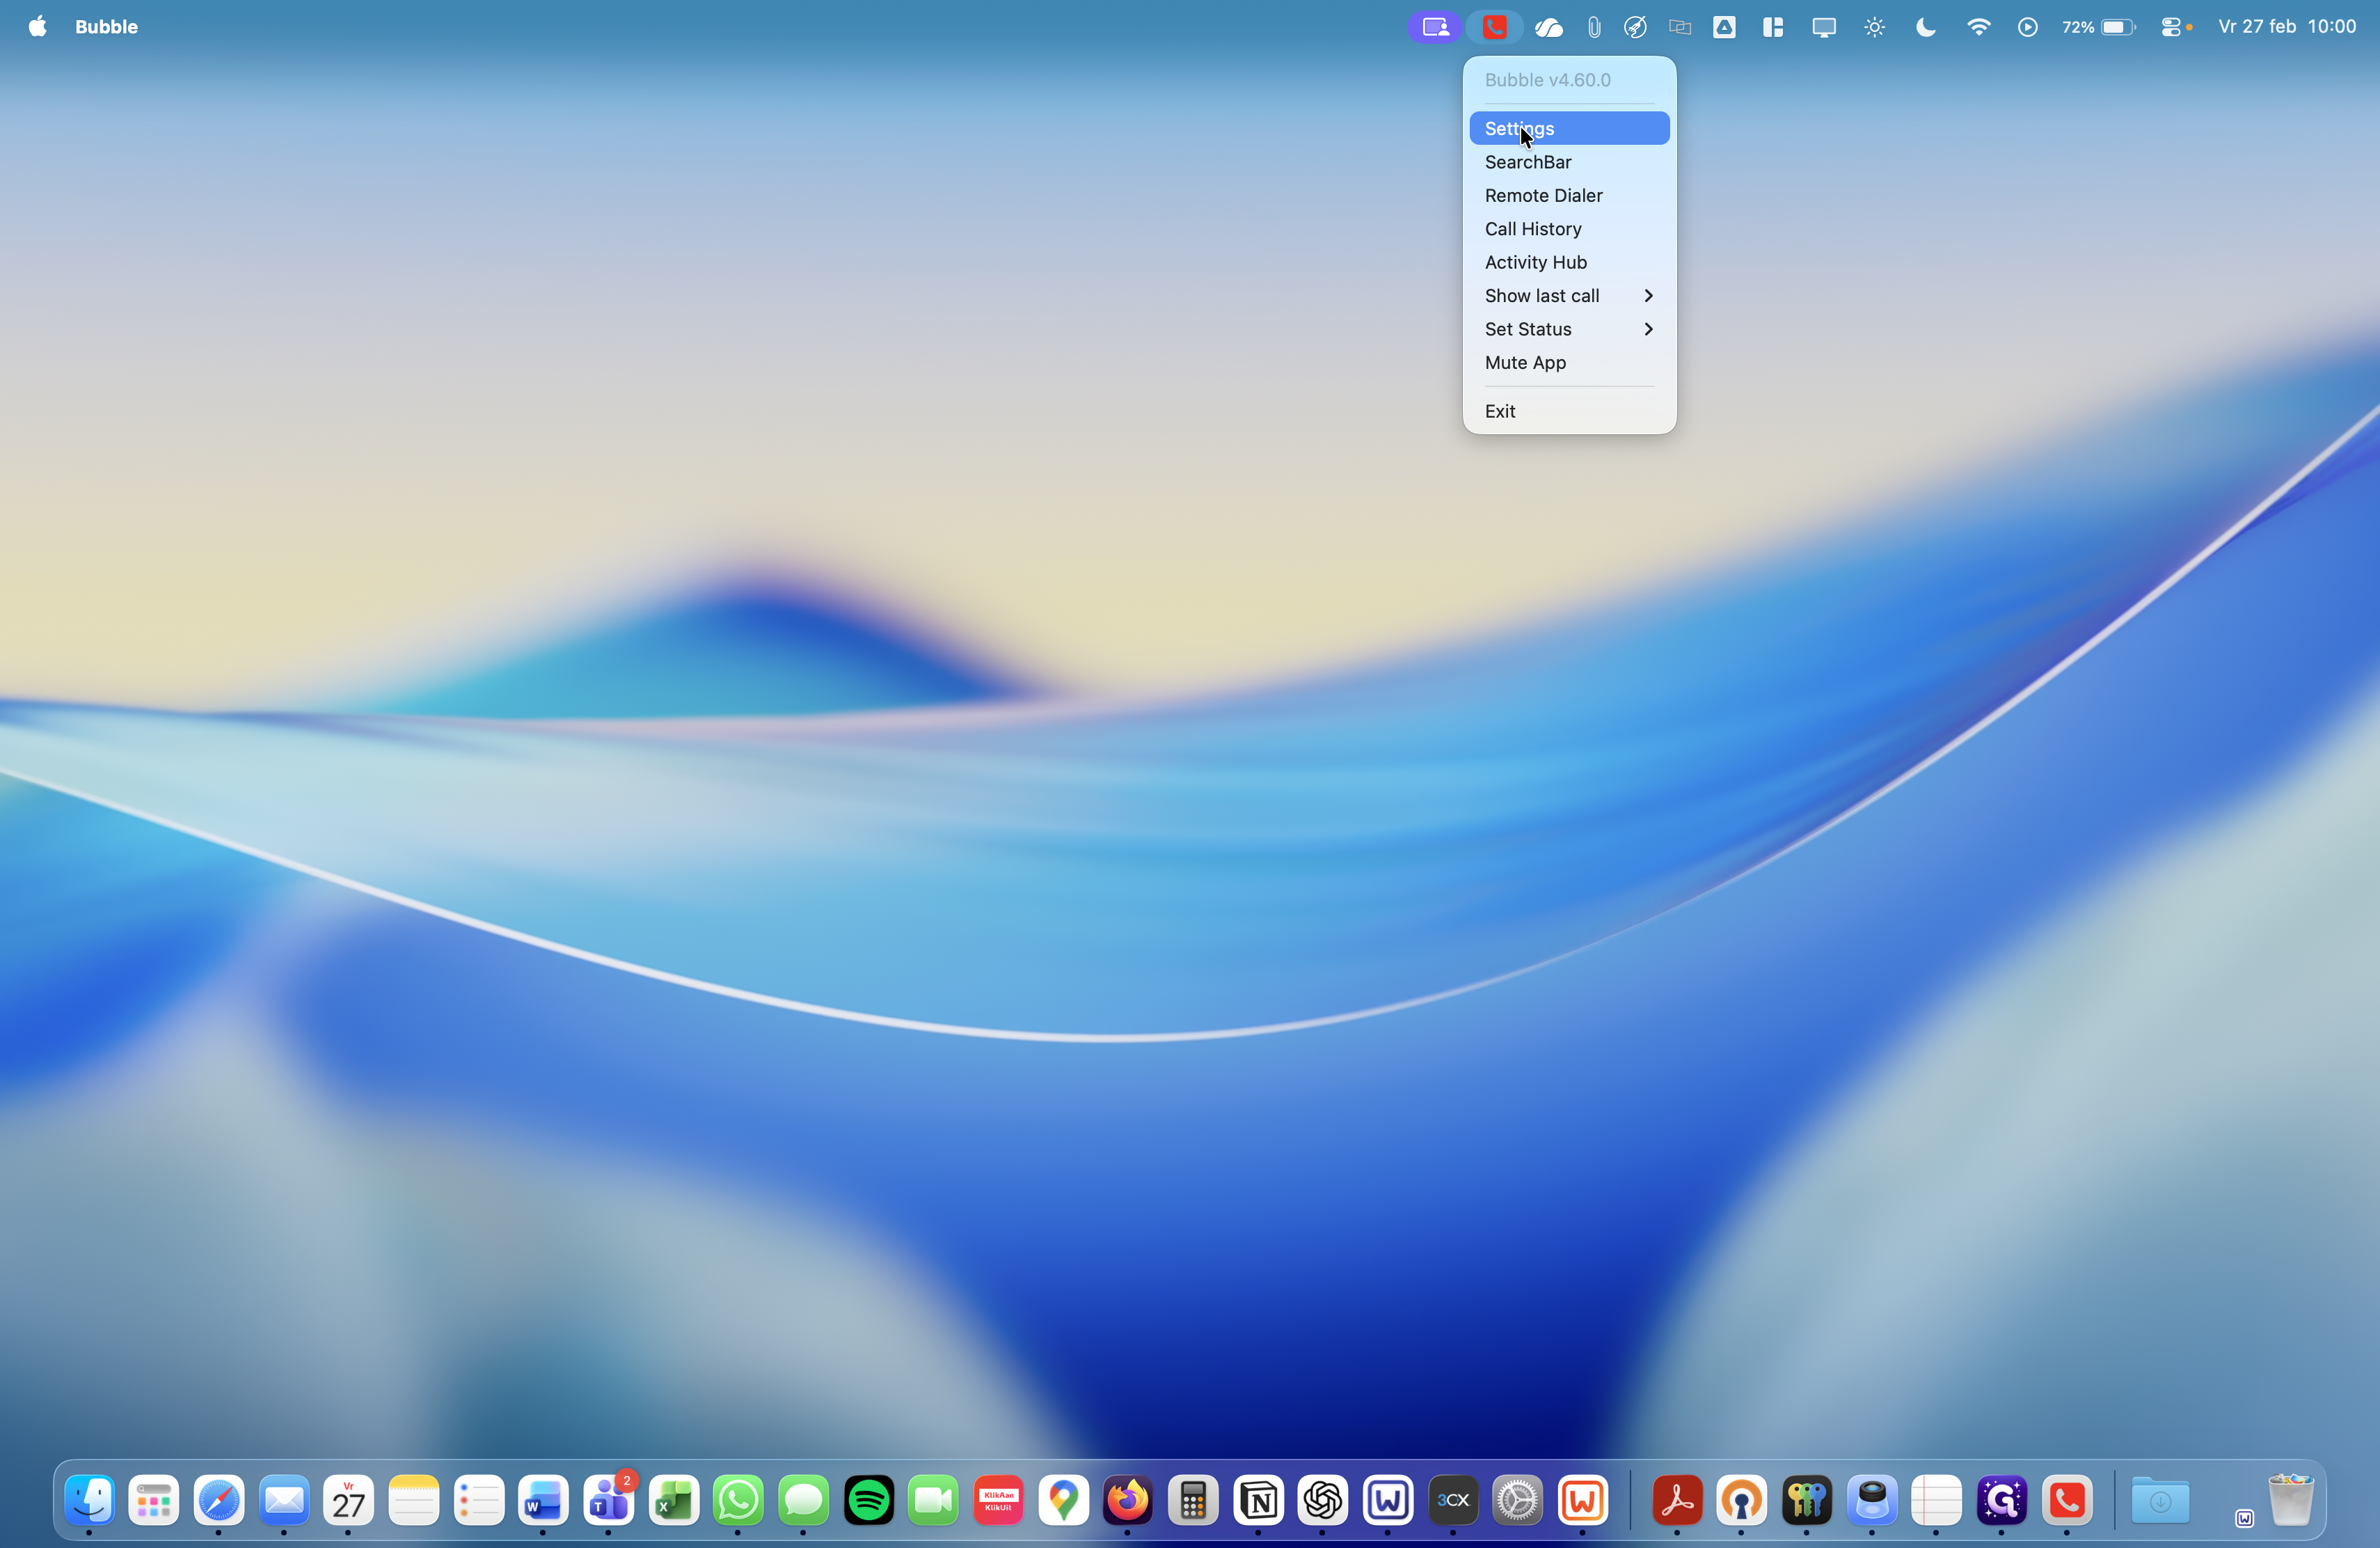This screenshot has height=1548, width=2380.
Task: Launch Adobe Acrobat in the dock
Action: pyautogui.click(x=1677, y=1499)
